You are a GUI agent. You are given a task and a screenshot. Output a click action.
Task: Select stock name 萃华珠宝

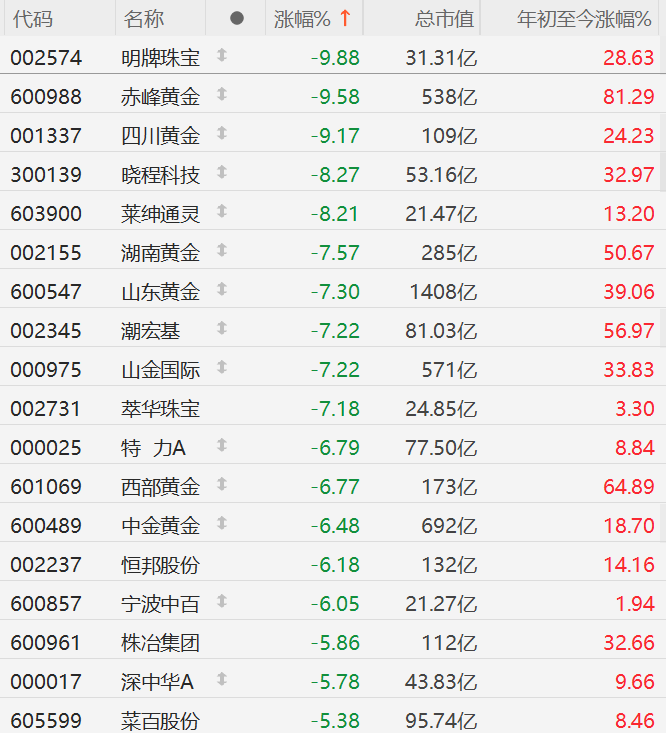(160, 410)
